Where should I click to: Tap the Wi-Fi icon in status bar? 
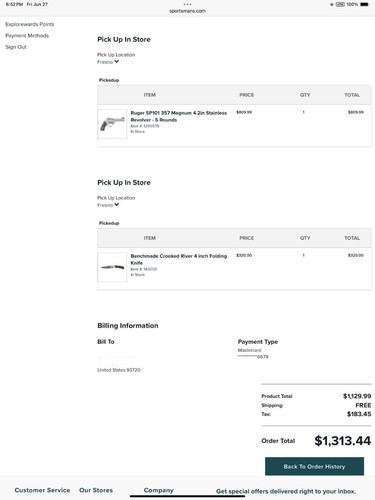tap(331, 5)
